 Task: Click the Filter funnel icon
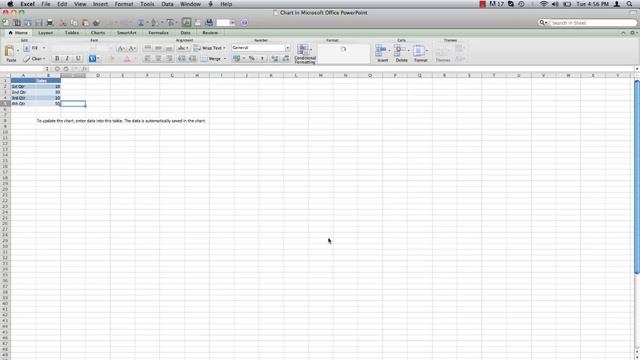click(x=170, y=22)
